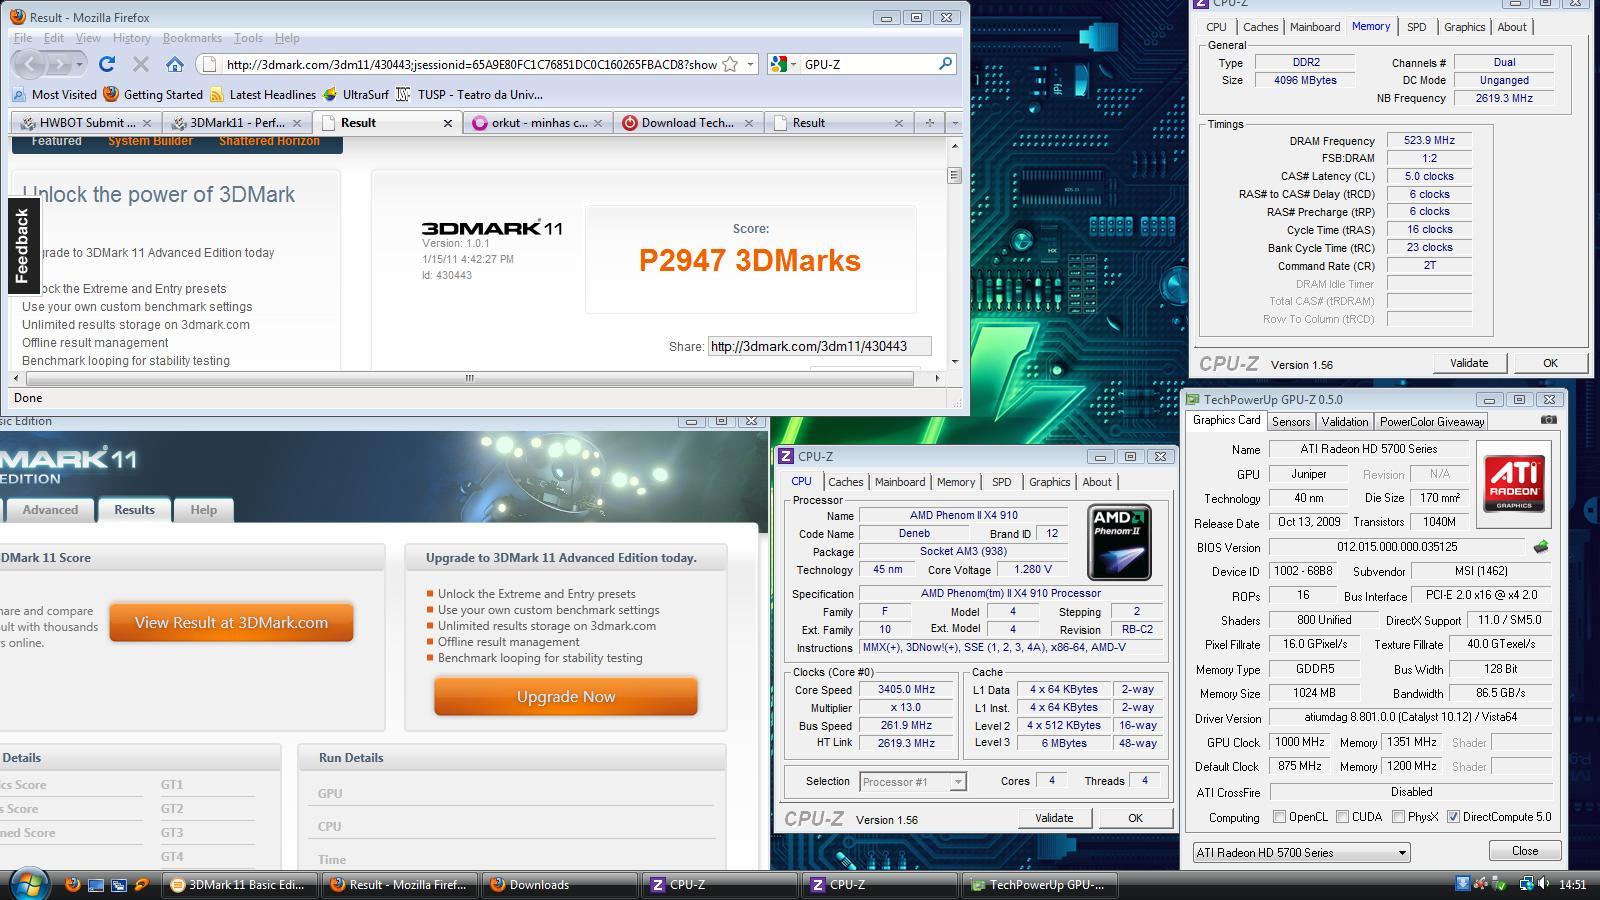
Task: Click OK button in top CPU-Z Memory window
Action: tap(1550, 363)
